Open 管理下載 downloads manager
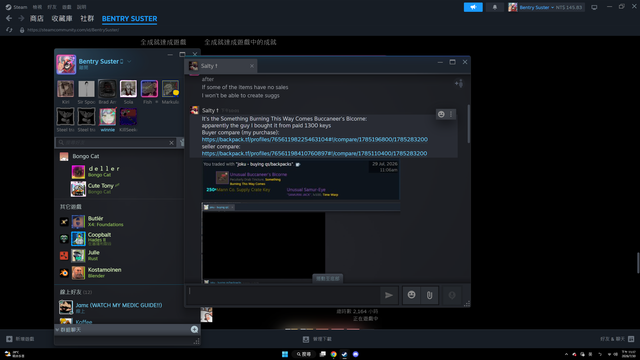The width and height of the screenshot is (640, 360). pyautogui.click(x=317, y=339)
